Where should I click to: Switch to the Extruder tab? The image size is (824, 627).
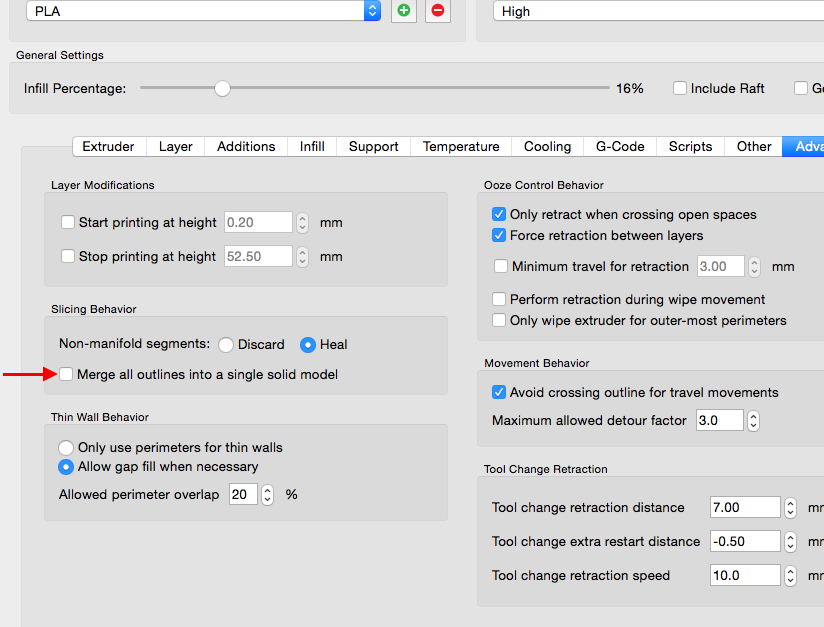coord(108,146)
